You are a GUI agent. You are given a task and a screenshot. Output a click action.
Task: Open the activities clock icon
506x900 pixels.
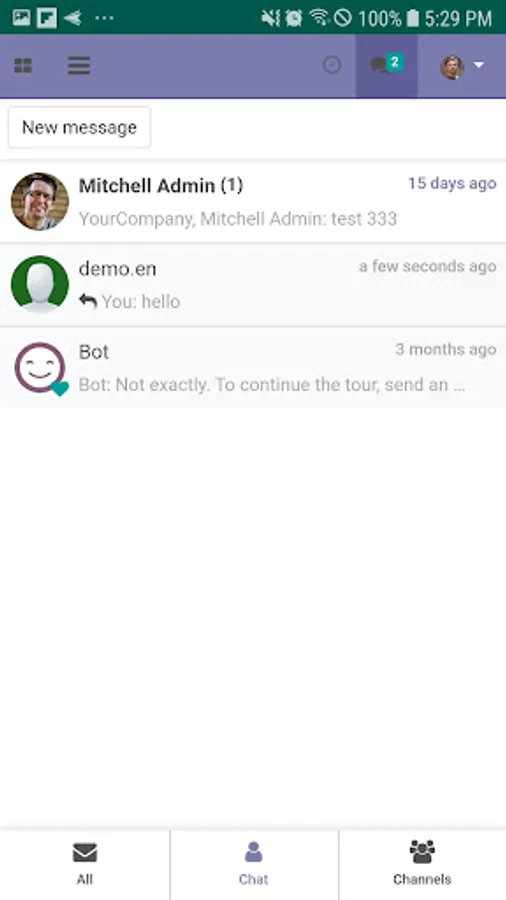(x=332, y=65)
